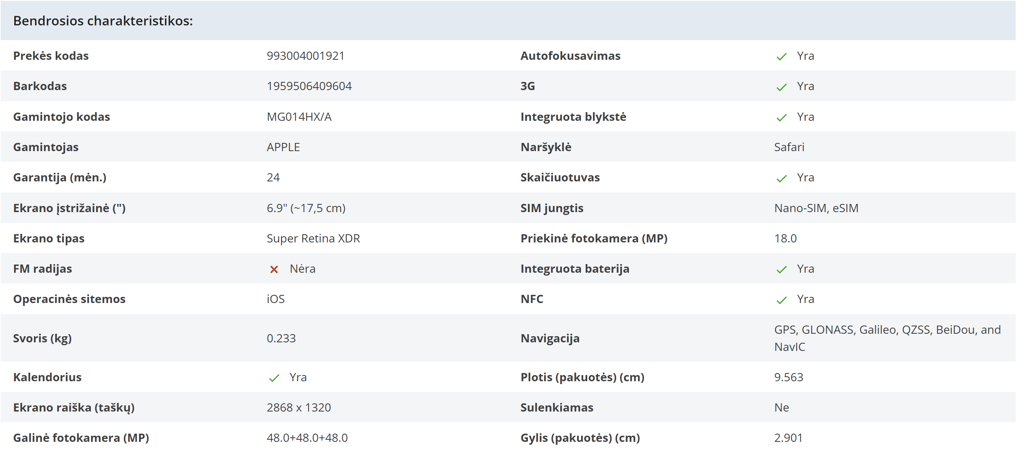Click manufacturer code MG014HX/A
This screenshot has height=466, width=1024.
point(299,117)
